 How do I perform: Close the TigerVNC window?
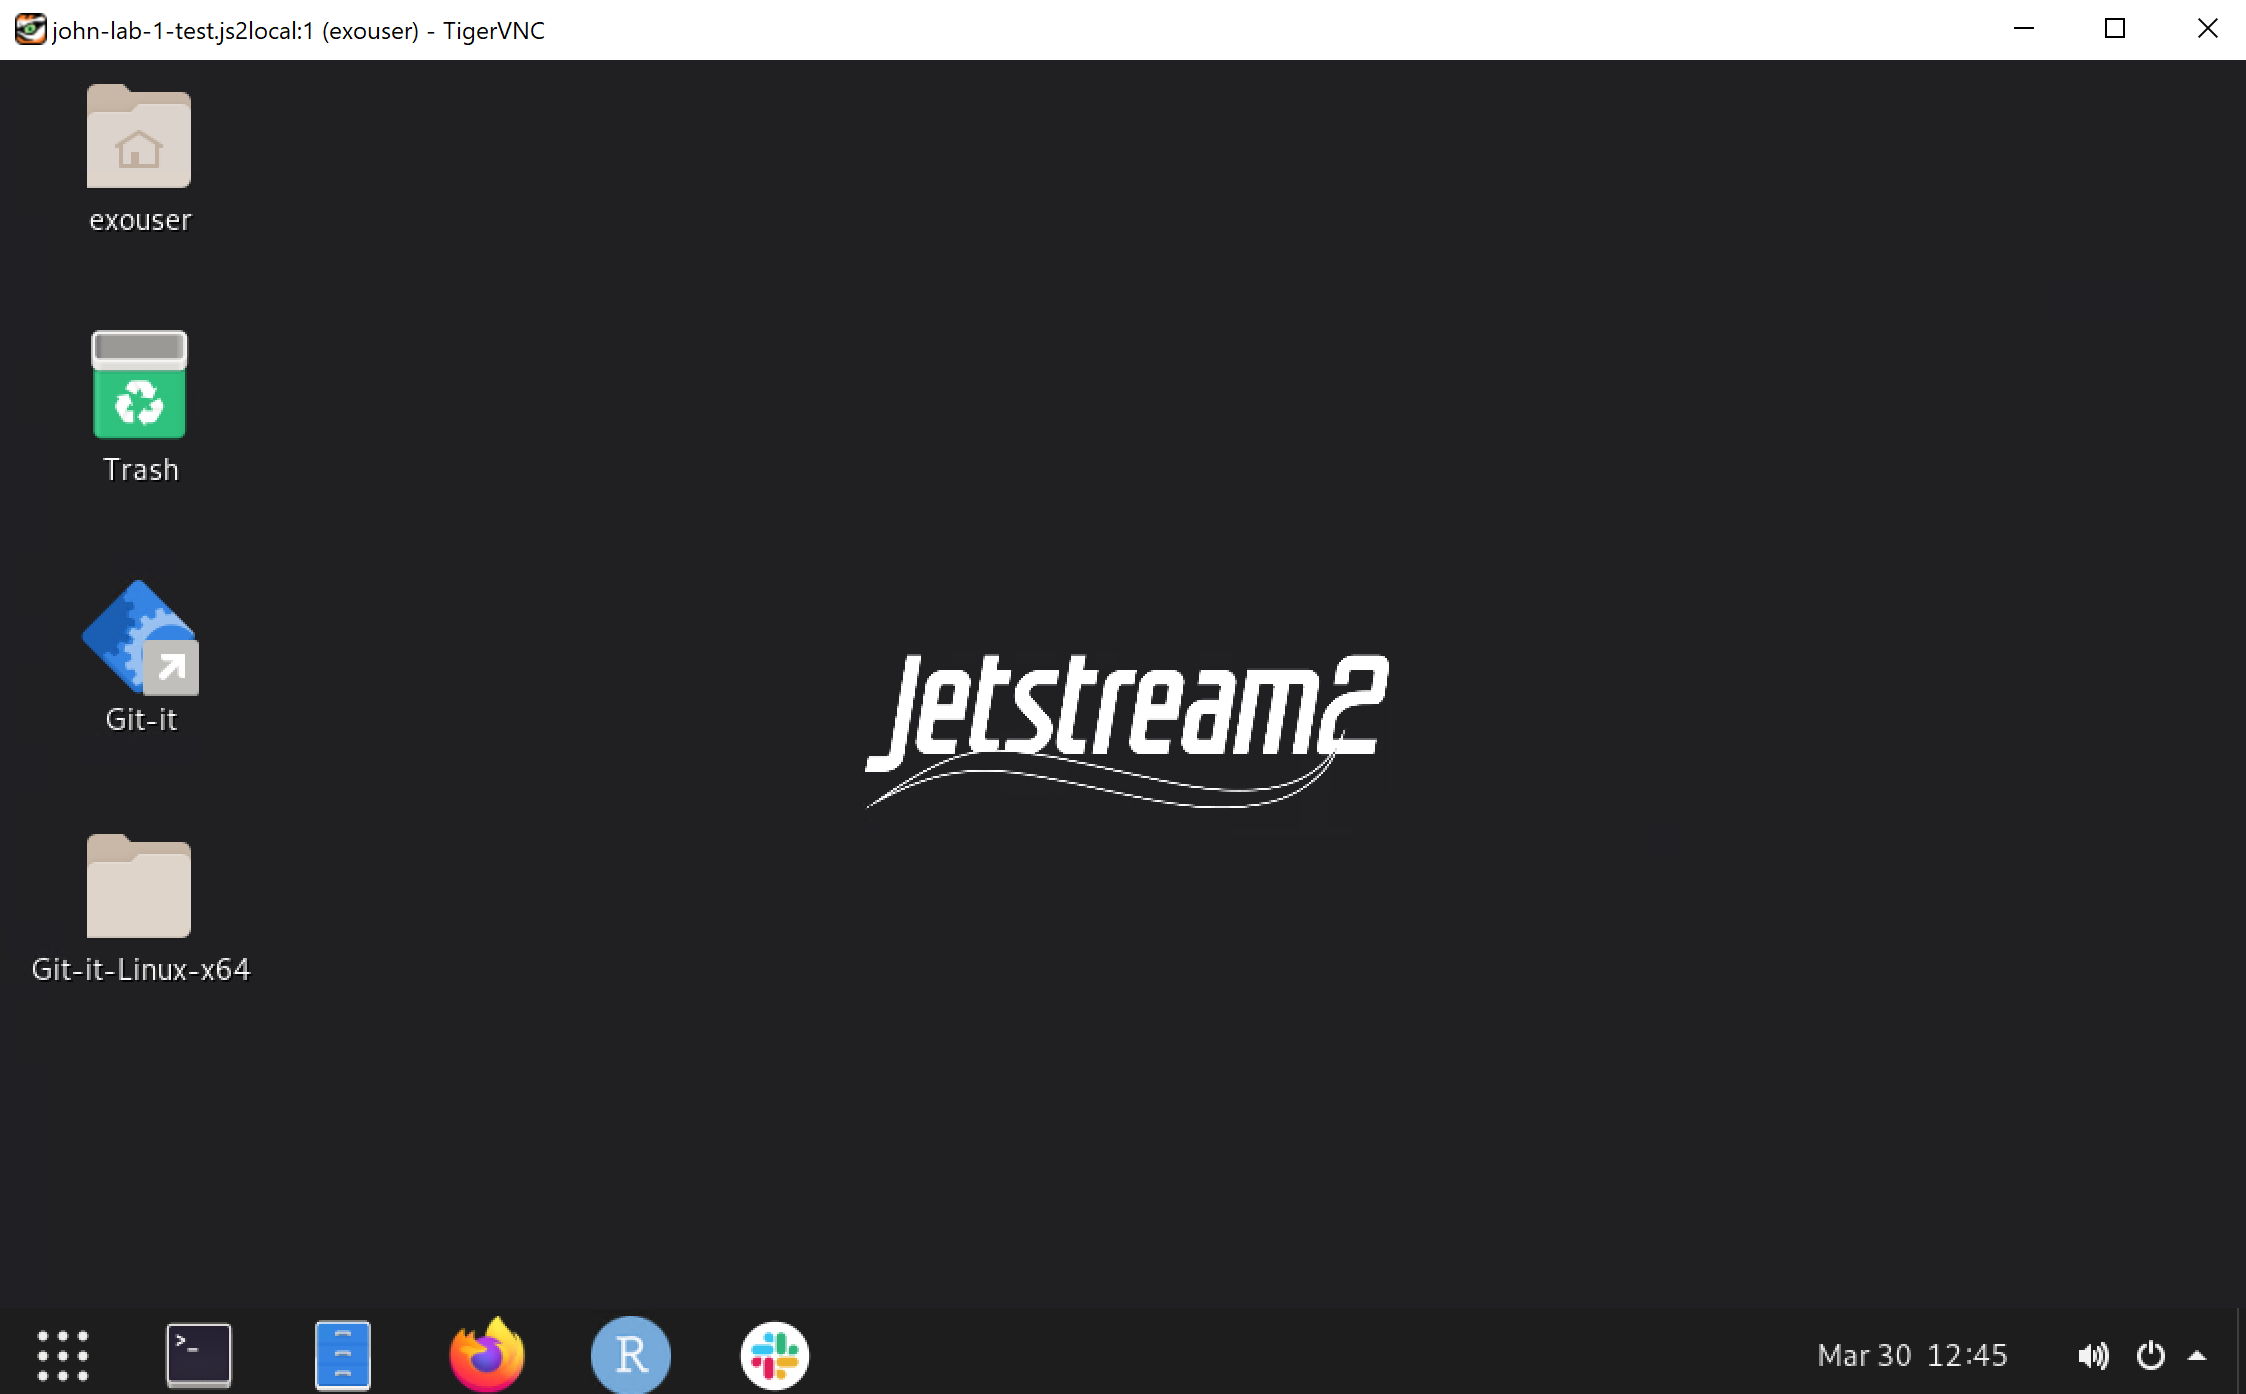(2208, 29)
